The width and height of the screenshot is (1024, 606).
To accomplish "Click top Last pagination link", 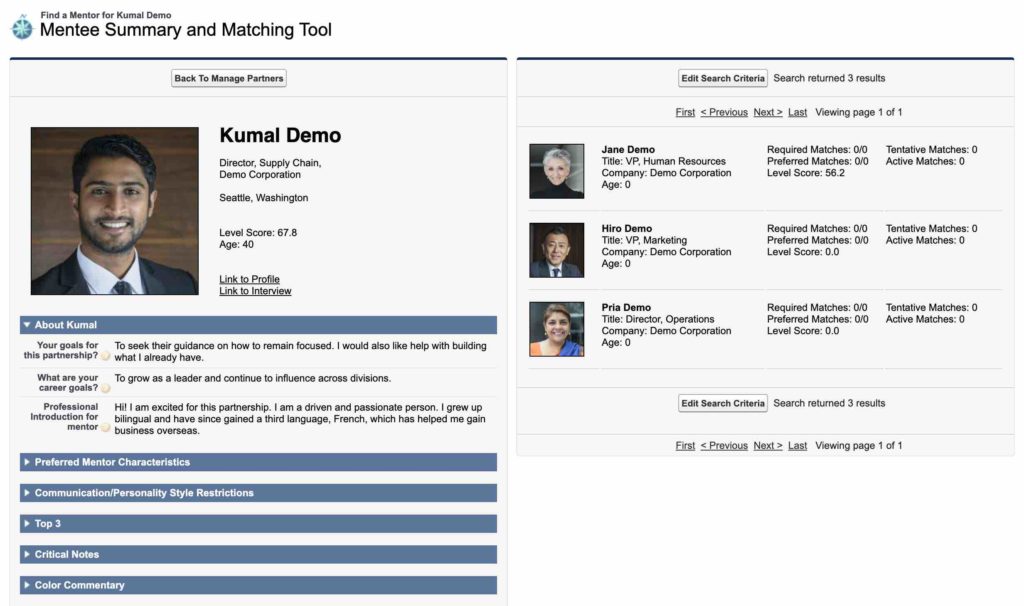I will pyautogui.click(x=797, y=112).
